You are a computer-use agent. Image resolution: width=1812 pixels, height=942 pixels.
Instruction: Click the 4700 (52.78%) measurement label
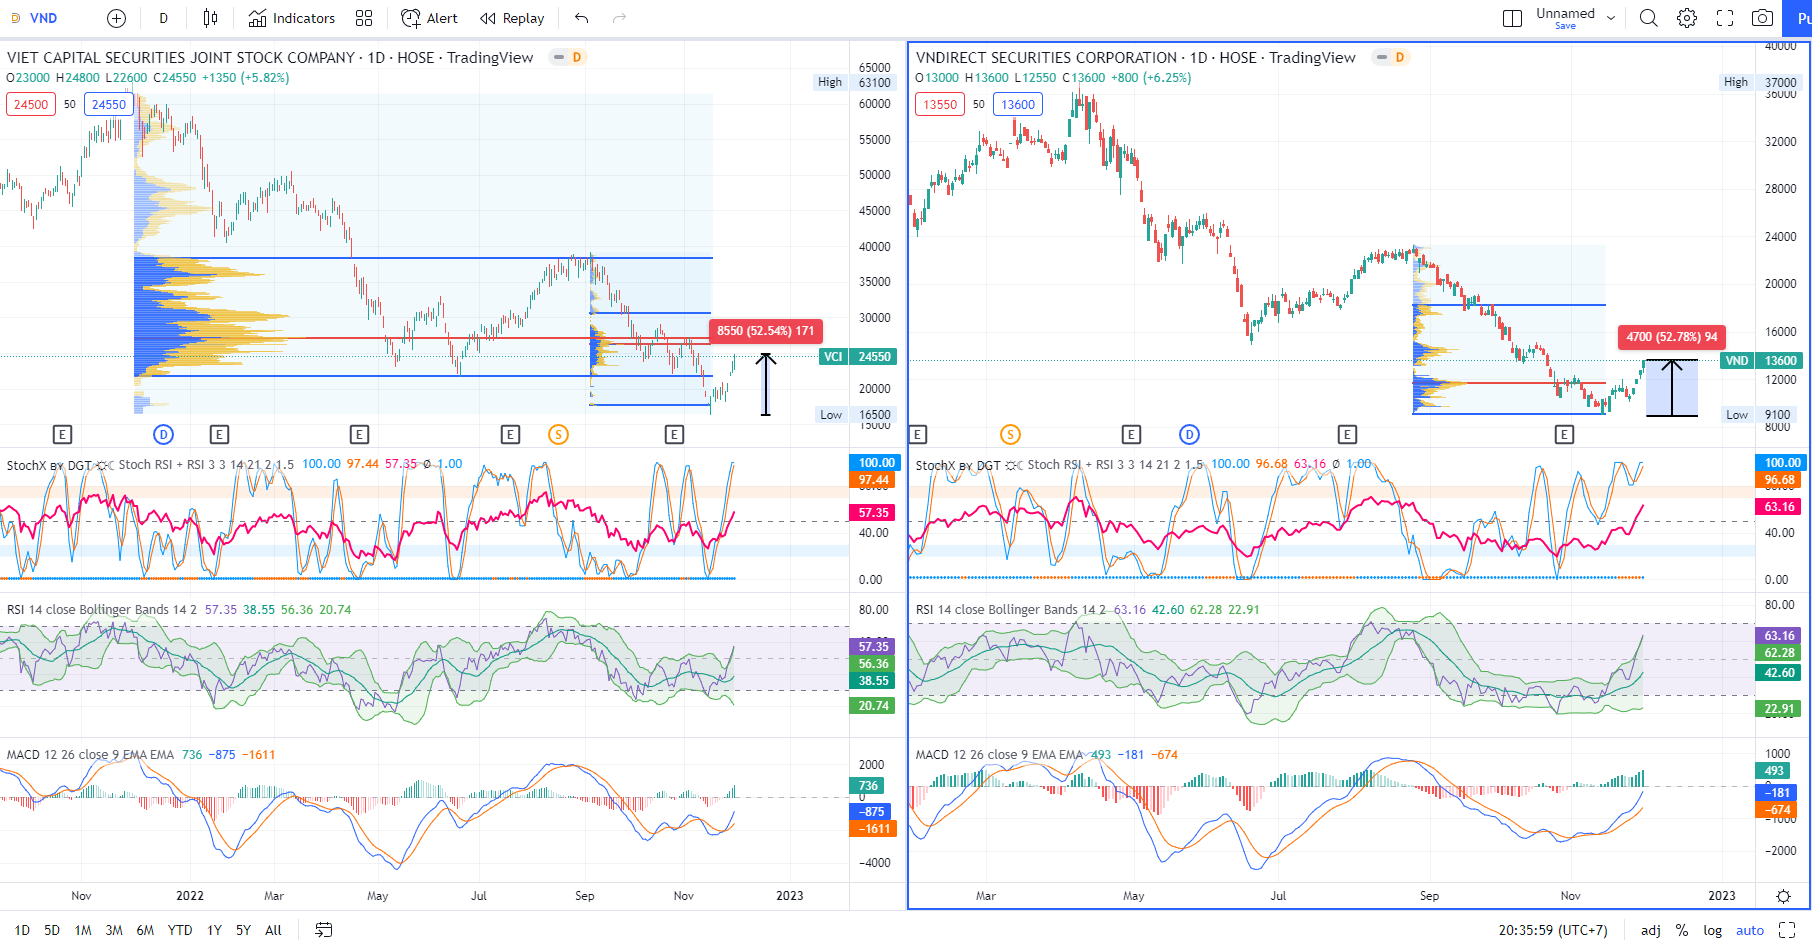click(1674, 336)
